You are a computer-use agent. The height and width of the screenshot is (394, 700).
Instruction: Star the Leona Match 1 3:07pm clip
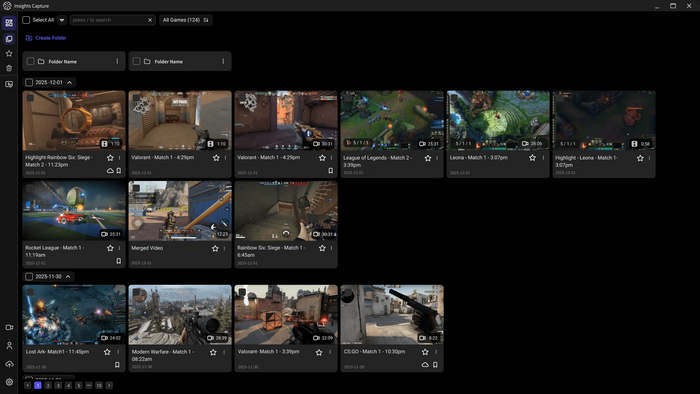[x=532, y=158]
